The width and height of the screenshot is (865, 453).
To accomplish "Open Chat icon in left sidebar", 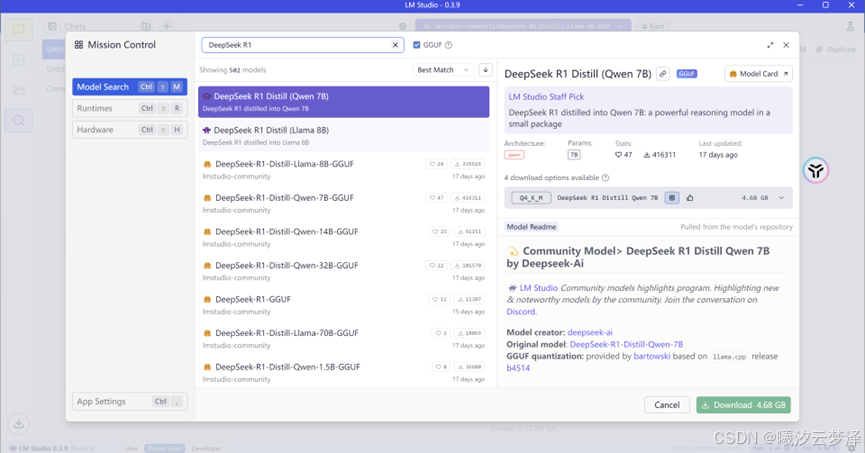I will point(18,29).
